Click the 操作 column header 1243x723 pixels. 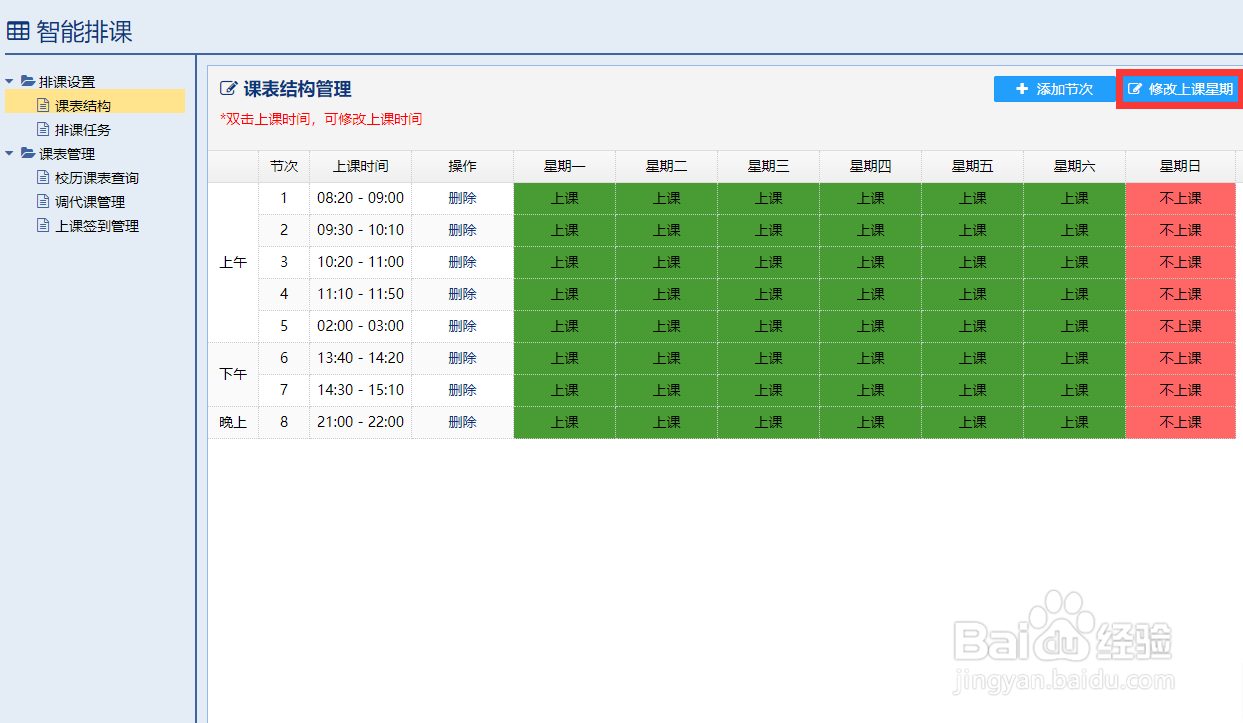pos(462,166)
